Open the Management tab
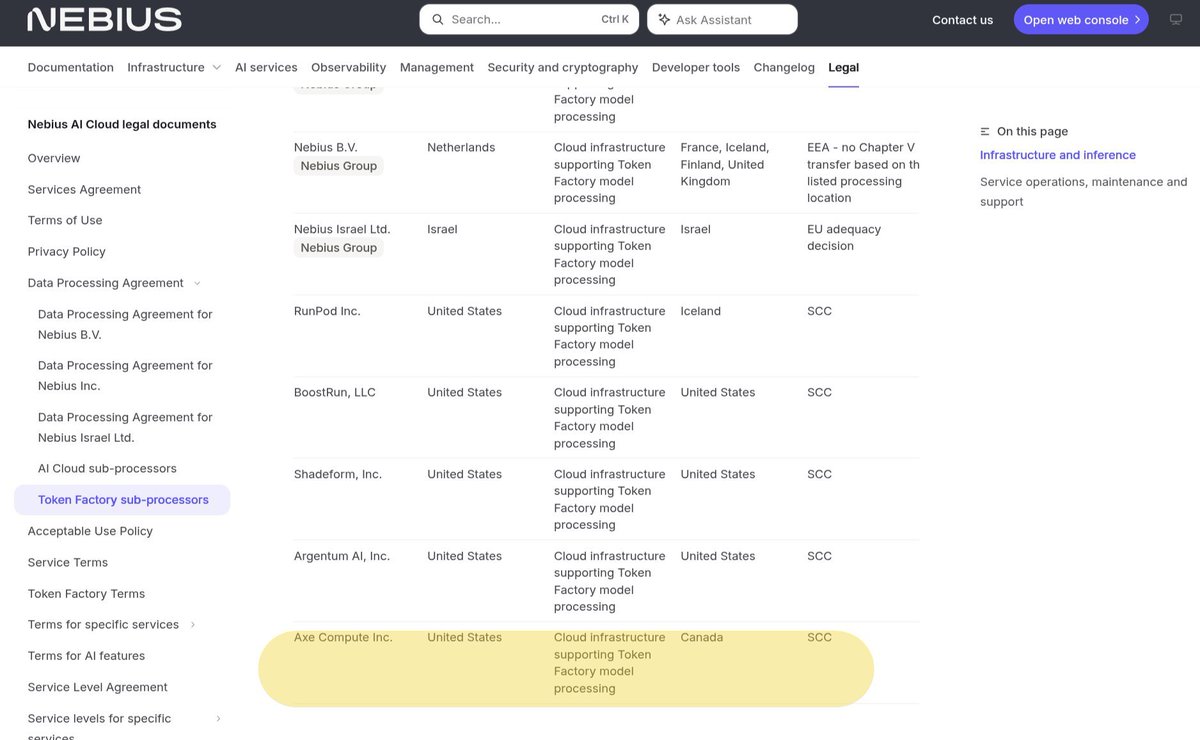This screenshot has width=1200, height=740. pos(437,67)
